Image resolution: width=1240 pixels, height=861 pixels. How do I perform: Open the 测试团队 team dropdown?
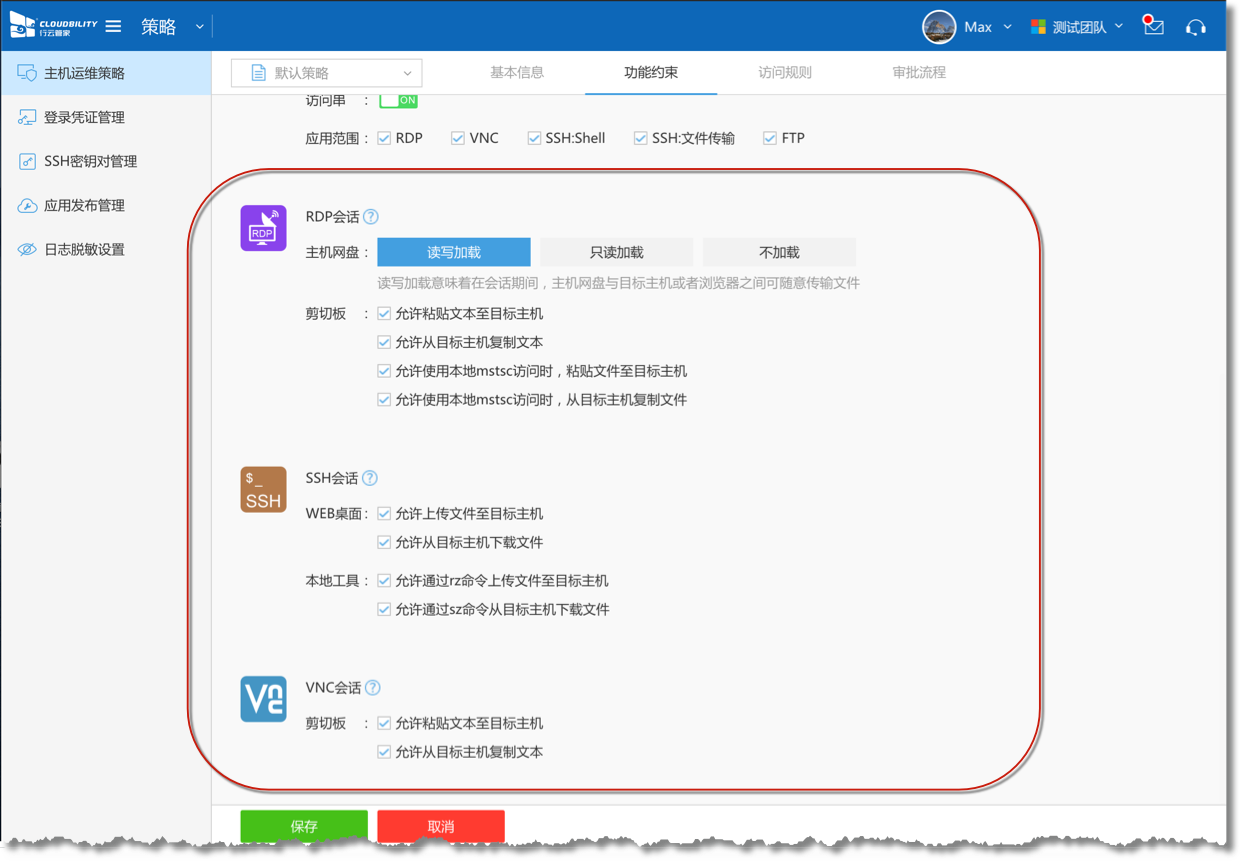(1078, 27)
